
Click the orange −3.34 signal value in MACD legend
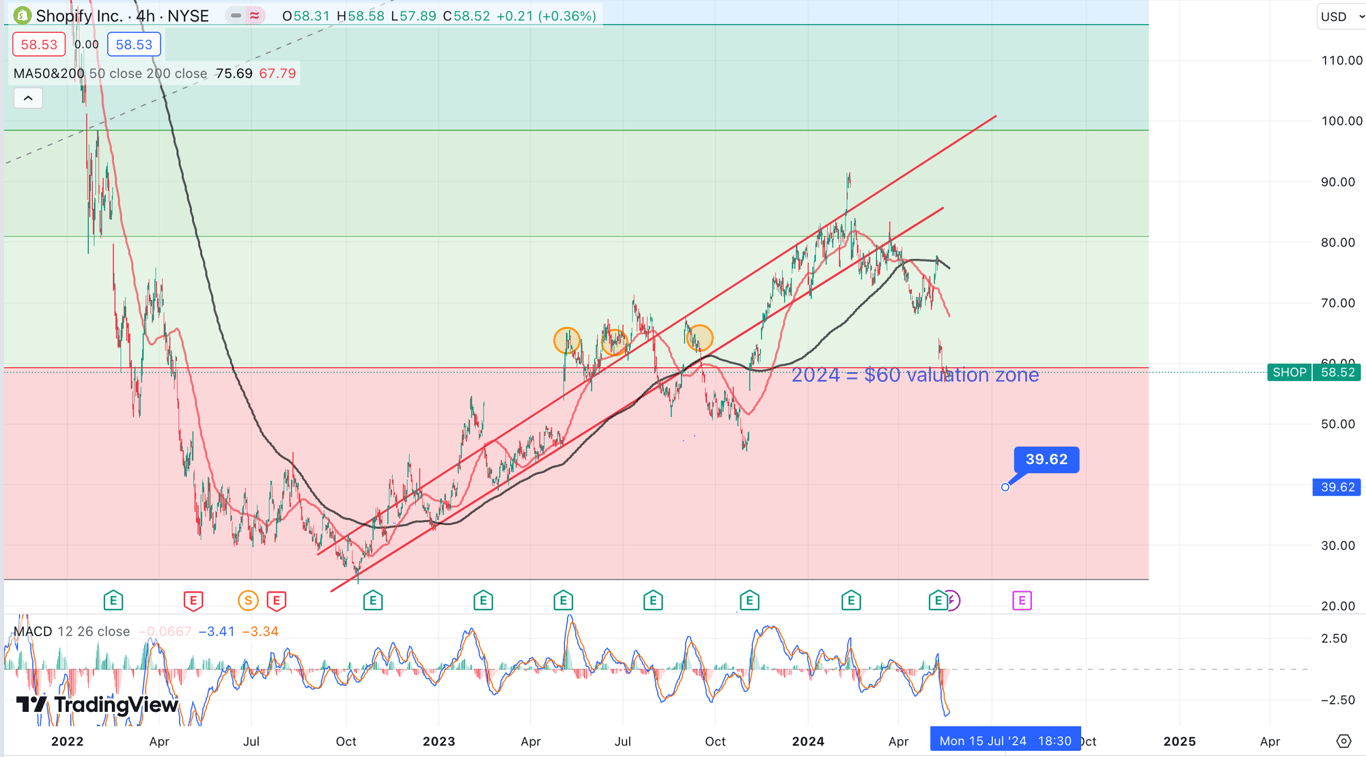260,631
